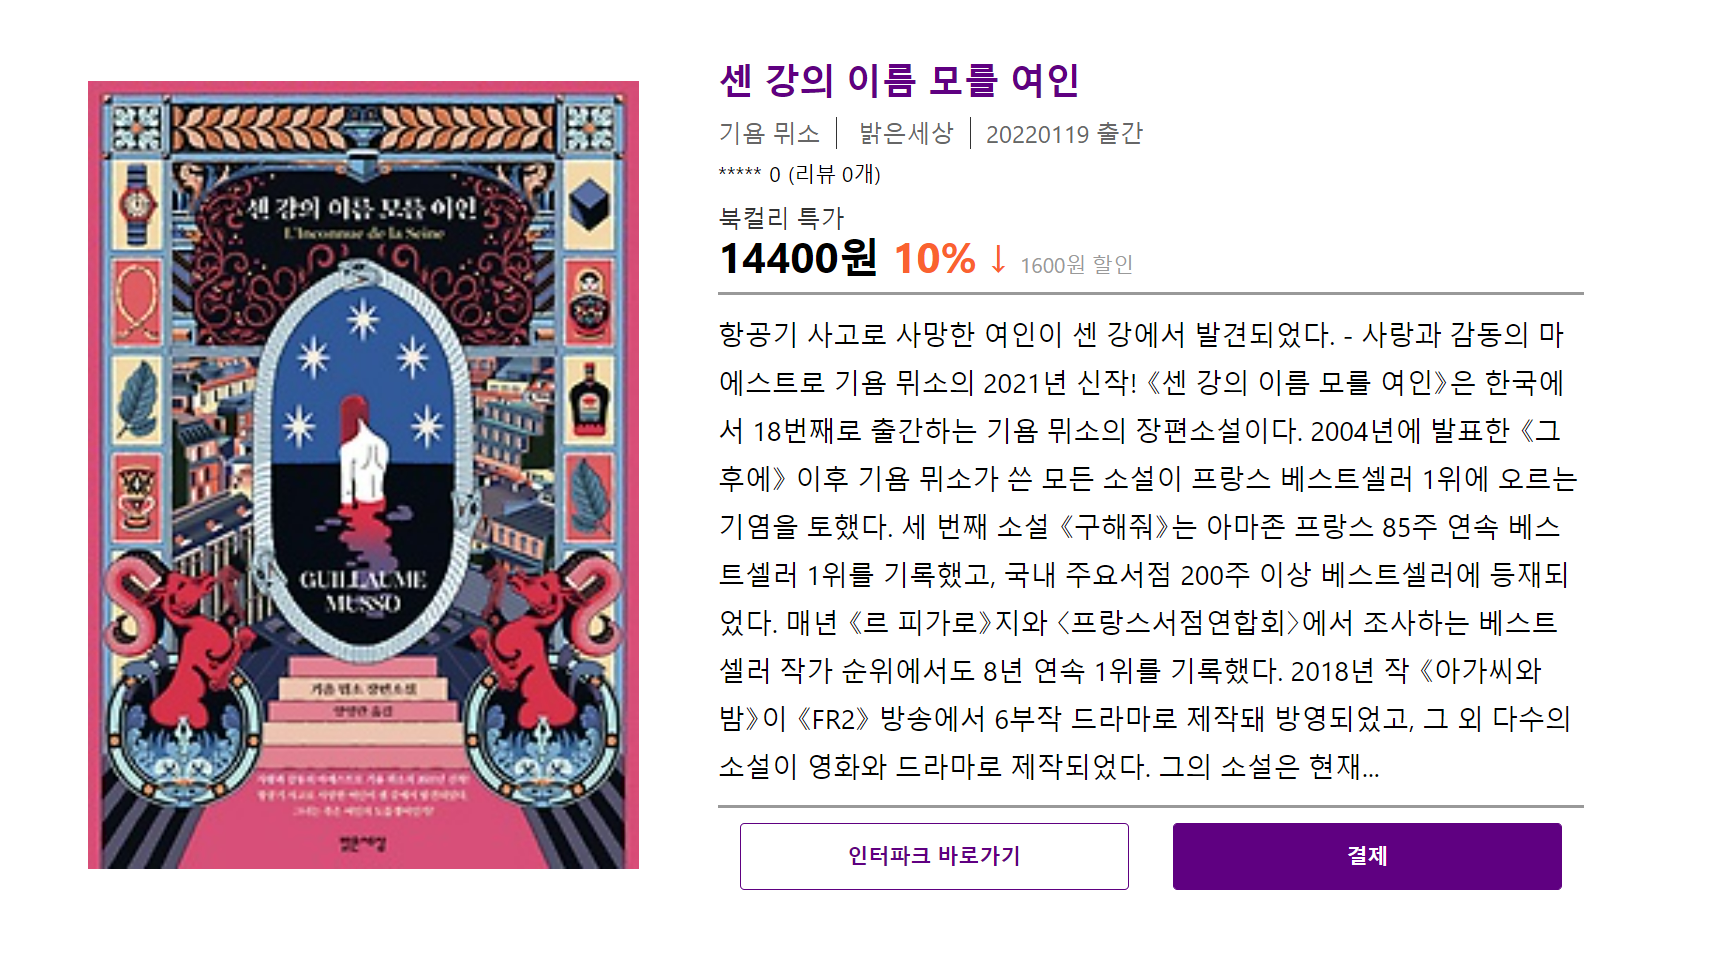Click GUILLAUME MUSSO text on the cover
Image resolution: width=1714 pixels, height=955 pixels.
(363, 591)
